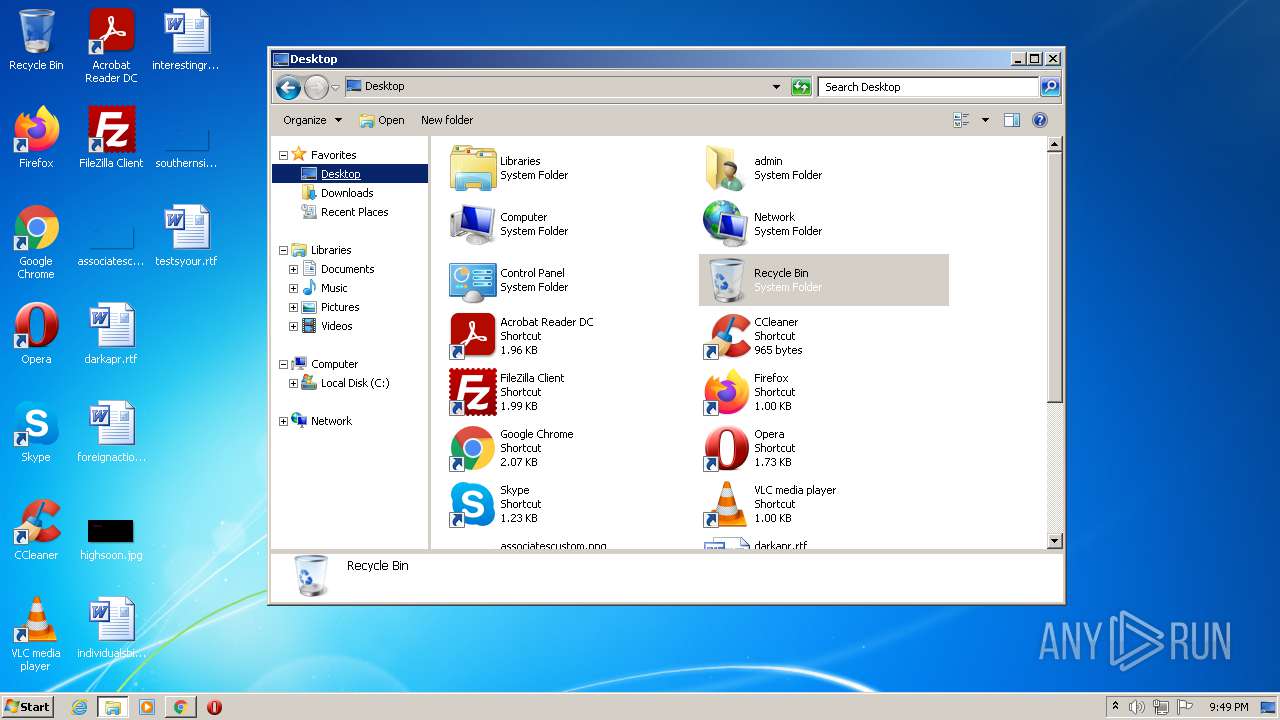Open the Organize menu

pos(312,120)
